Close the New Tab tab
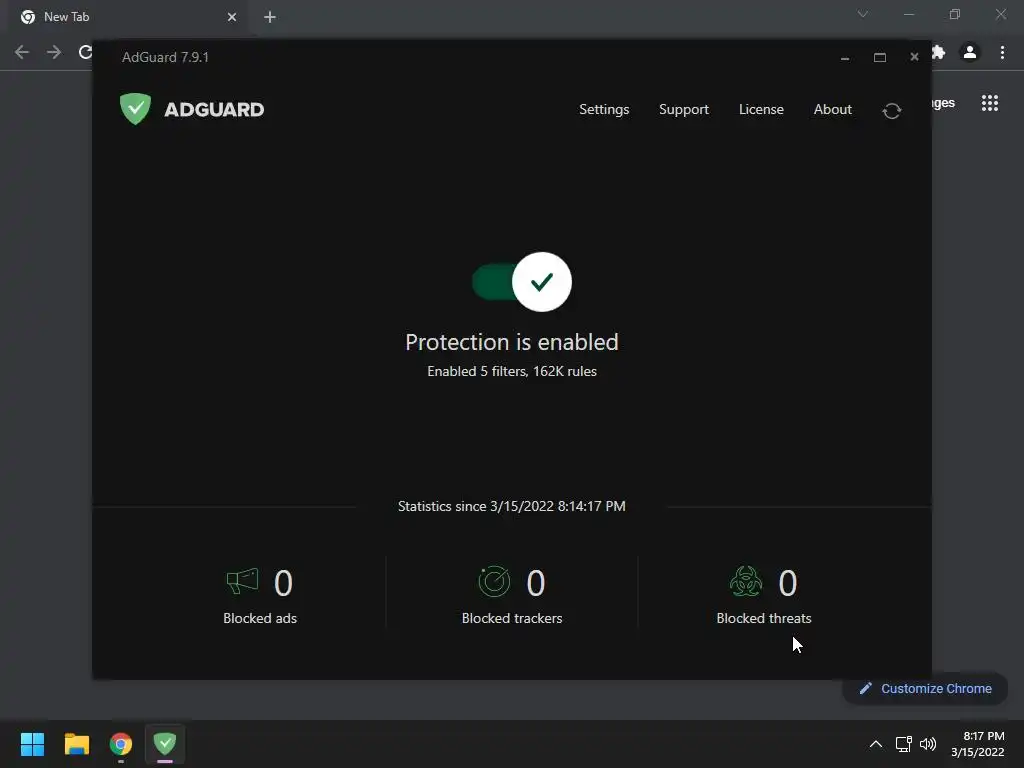Image resolution: width=1024 pixels, height=768 pixels. coord(232,17)
